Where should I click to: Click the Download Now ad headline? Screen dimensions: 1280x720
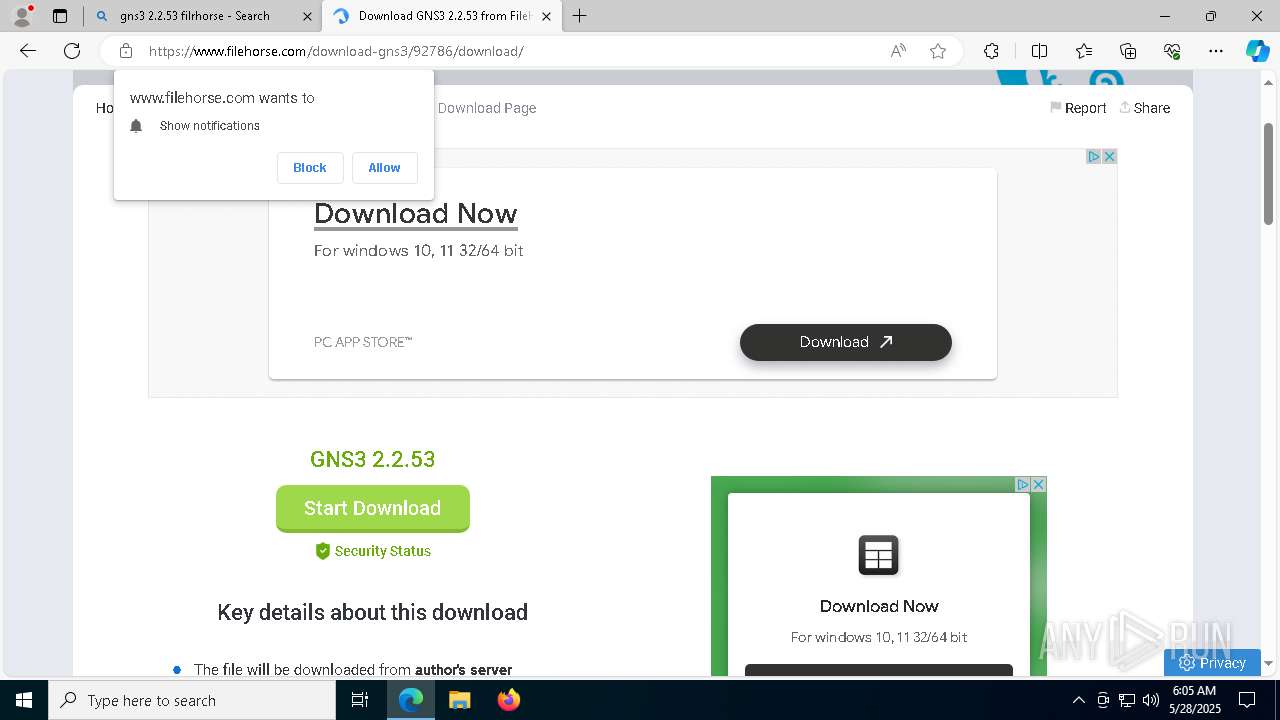pyautogui.click(x=415, y=213)
